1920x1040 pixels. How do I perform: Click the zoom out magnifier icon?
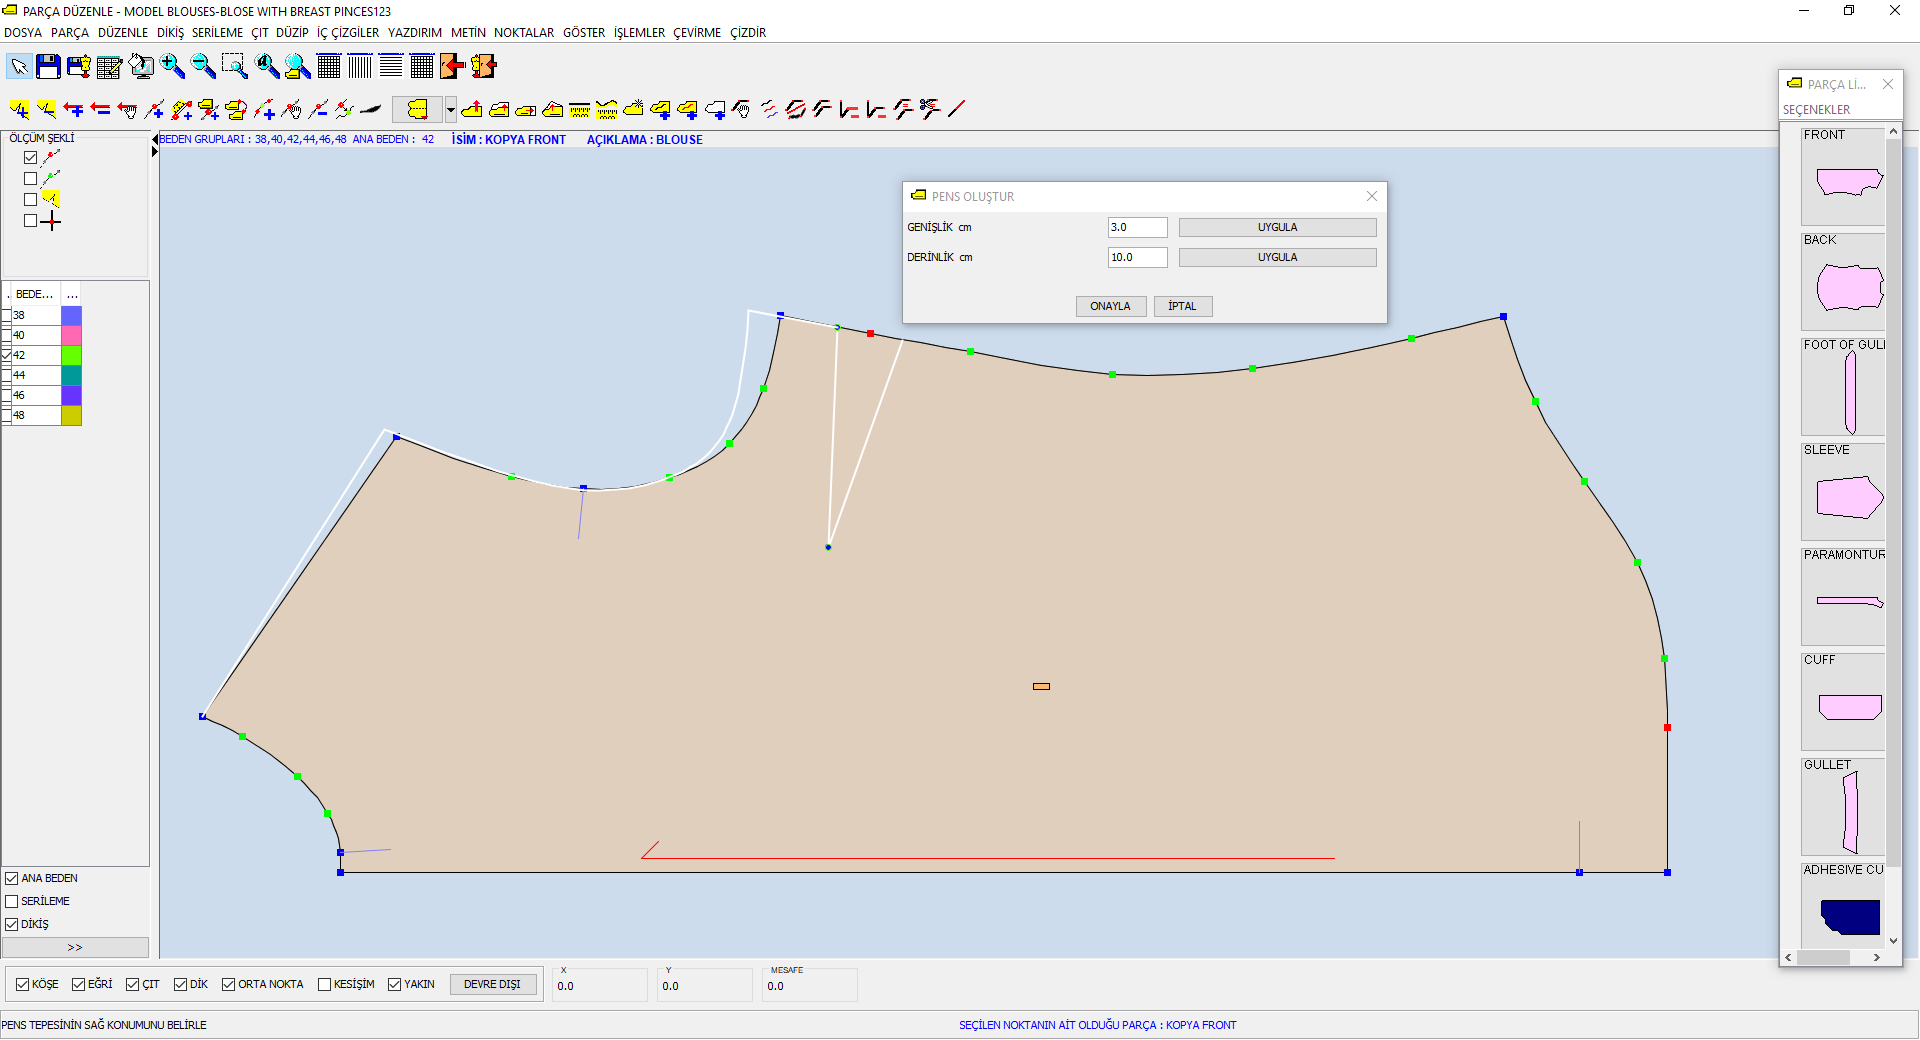coord(203,67)
